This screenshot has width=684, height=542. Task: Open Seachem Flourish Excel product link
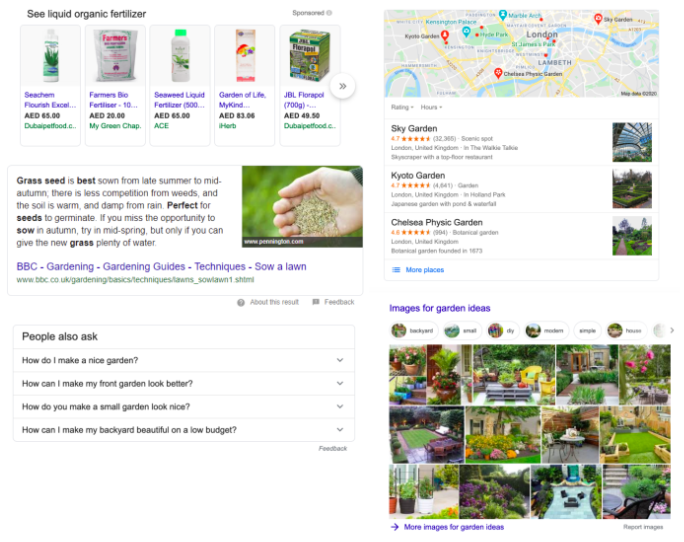tap(50, 100)
